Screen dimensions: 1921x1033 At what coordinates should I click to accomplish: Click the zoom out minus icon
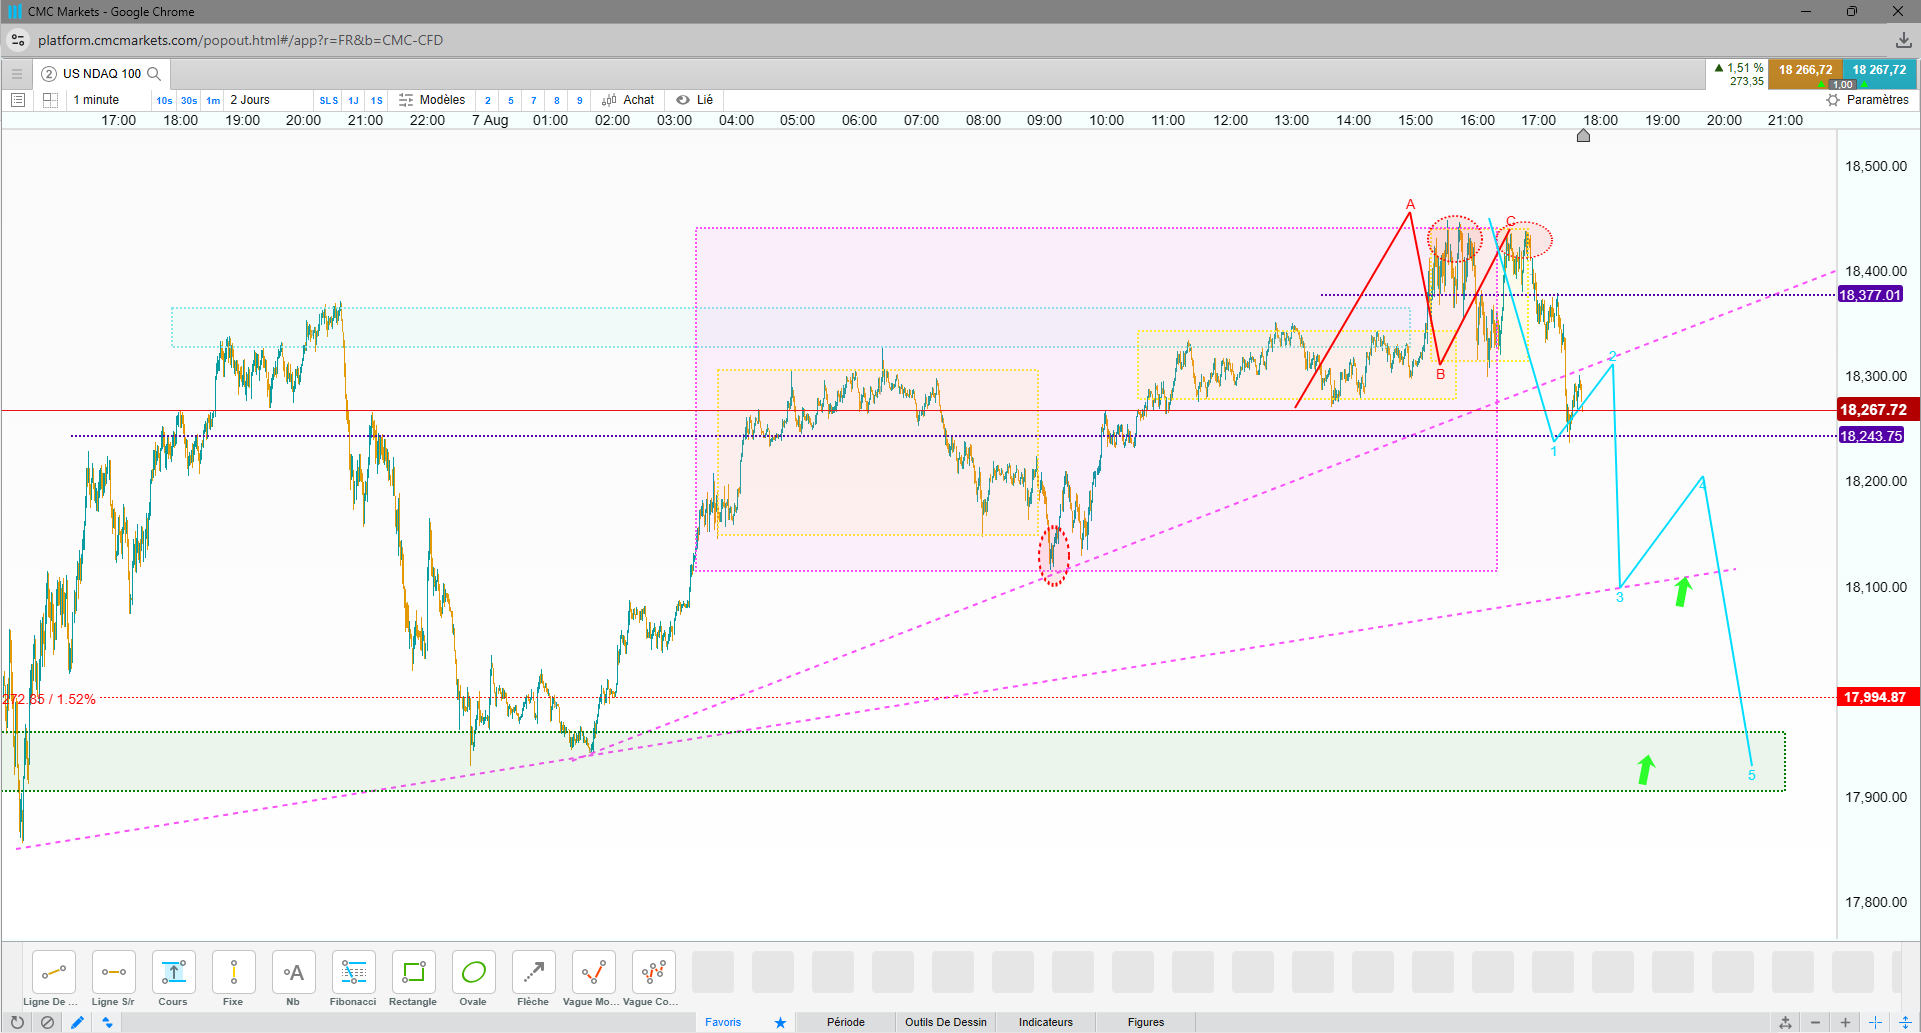tap(1815, 1022)
